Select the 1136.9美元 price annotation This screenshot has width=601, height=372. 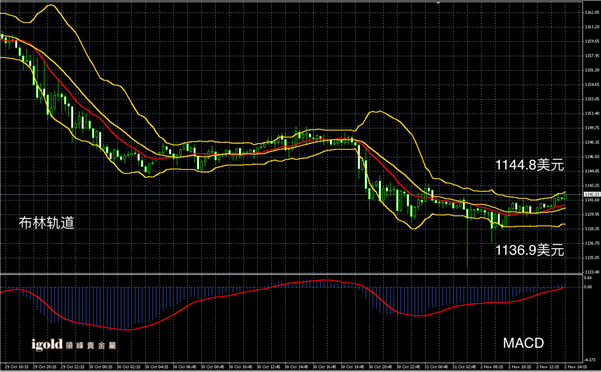click(529, 250)
